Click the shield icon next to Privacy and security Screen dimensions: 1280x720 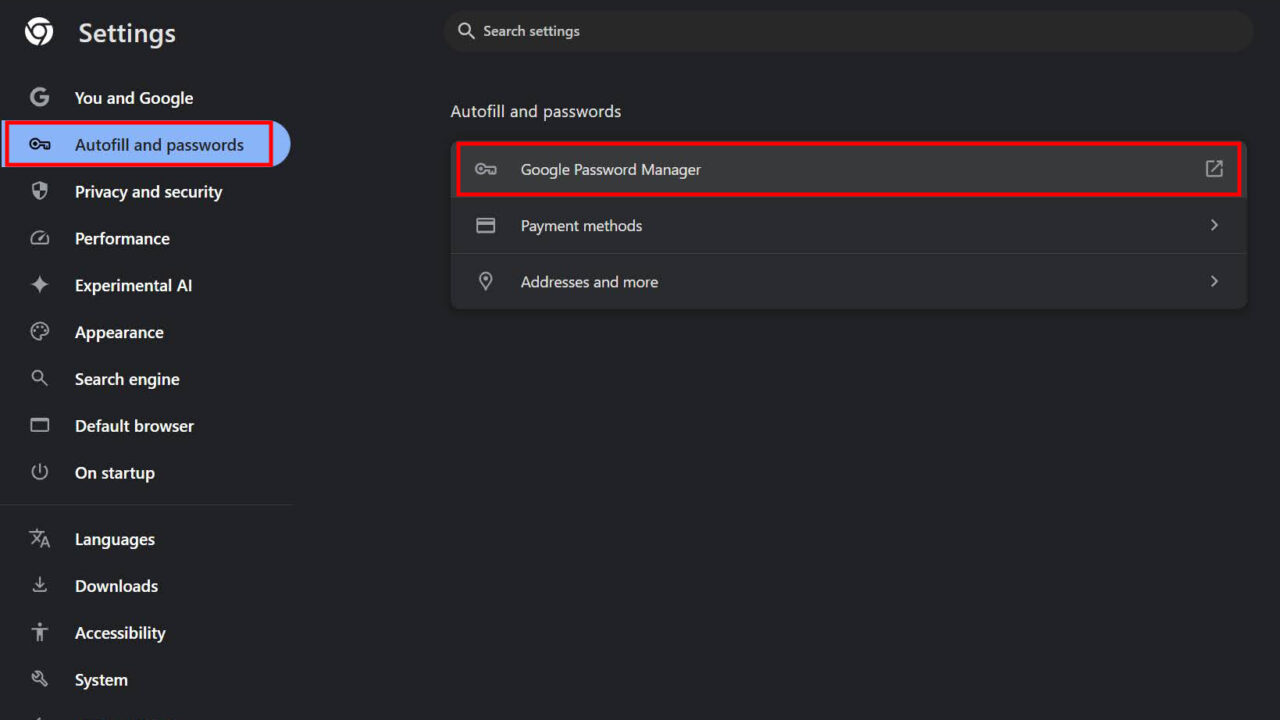pyautogui.click(x=40, y=191)
